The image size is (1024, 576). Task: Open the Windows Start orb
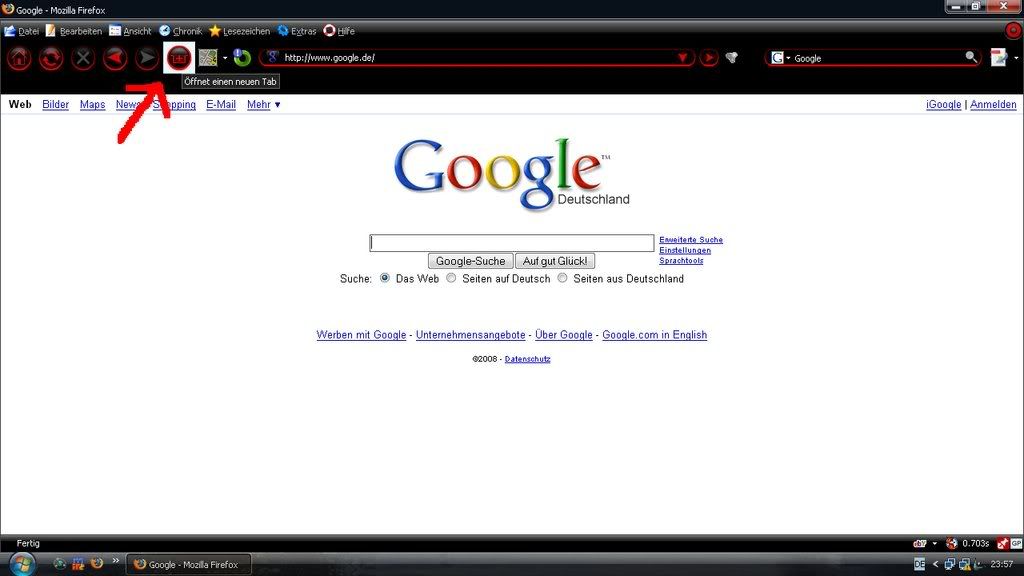[x=22, y=564]
